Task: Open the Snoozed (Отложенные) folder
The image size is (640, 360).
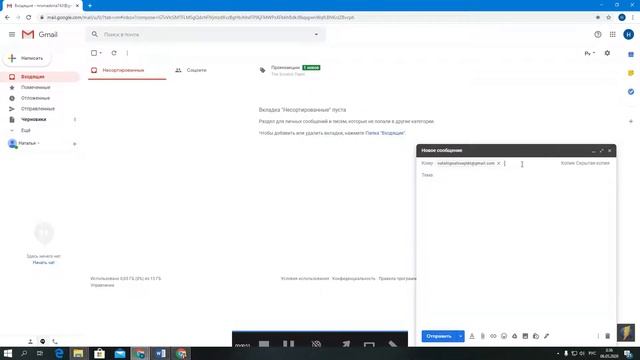Action: [35, 98]
